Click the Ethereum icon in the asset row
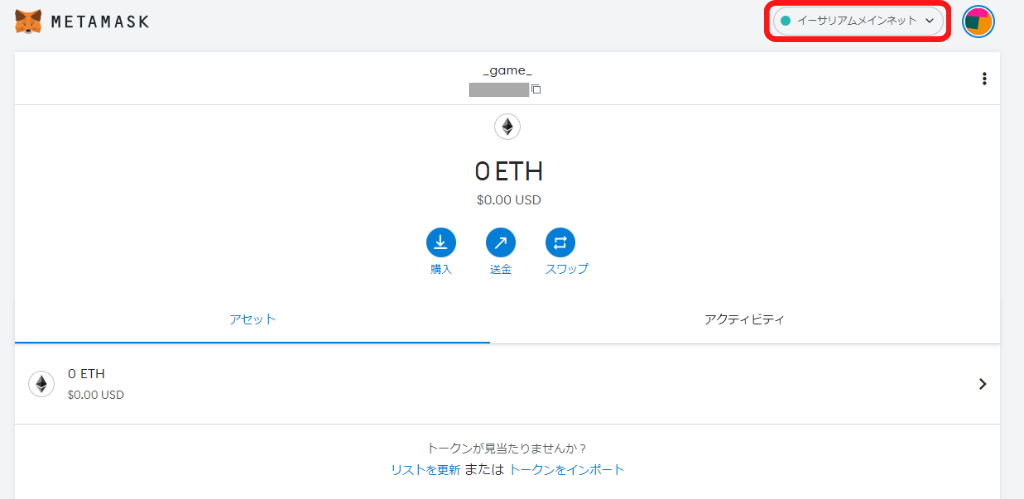The height and width of the screenshot is (499, 1024). (x=41, y=384)
